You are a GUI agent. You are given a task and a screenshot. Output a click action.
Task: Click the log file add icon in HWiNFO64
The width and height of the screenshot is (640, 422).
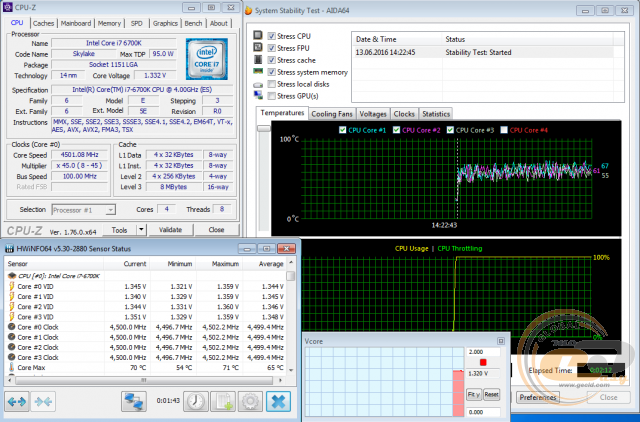[x=223, y=402]
